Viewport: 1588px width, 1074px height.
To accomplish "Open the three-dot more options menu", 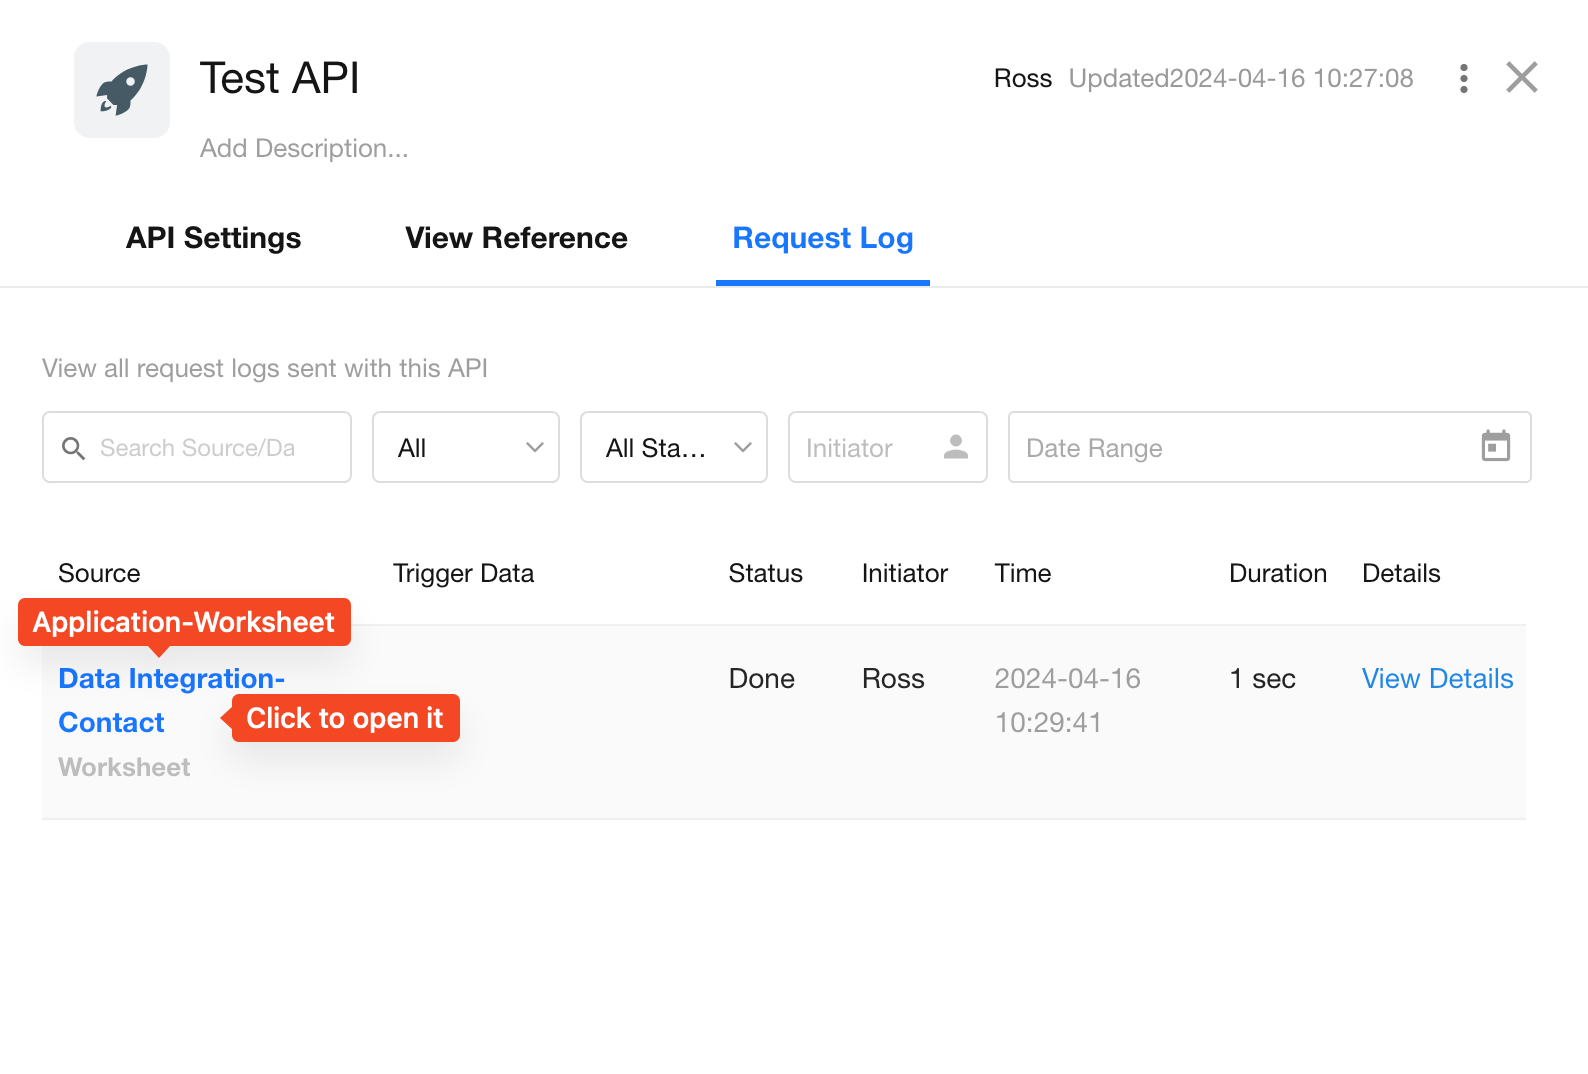I will [1463, 78].
